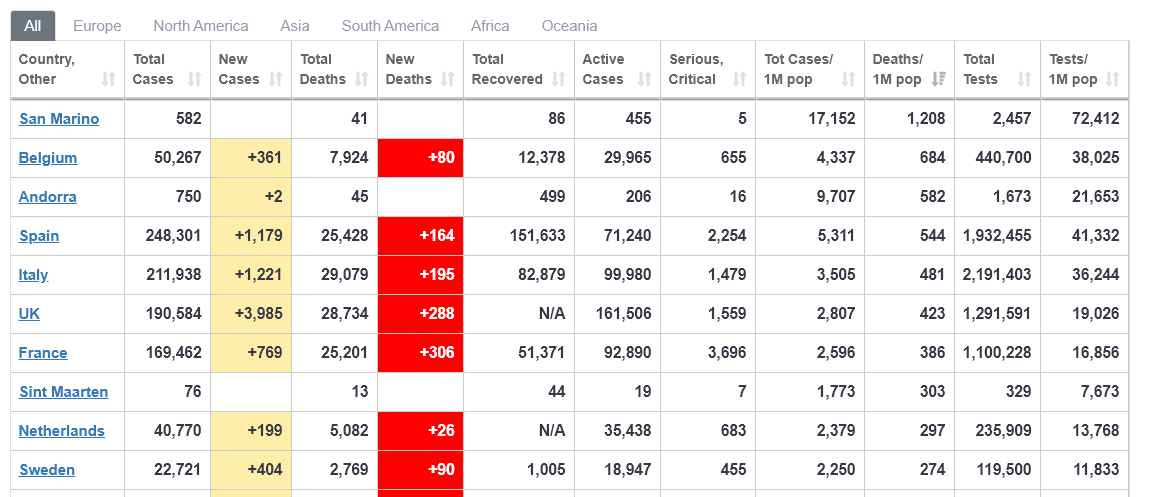Switch to the Oceania tab

click(569, 26)
